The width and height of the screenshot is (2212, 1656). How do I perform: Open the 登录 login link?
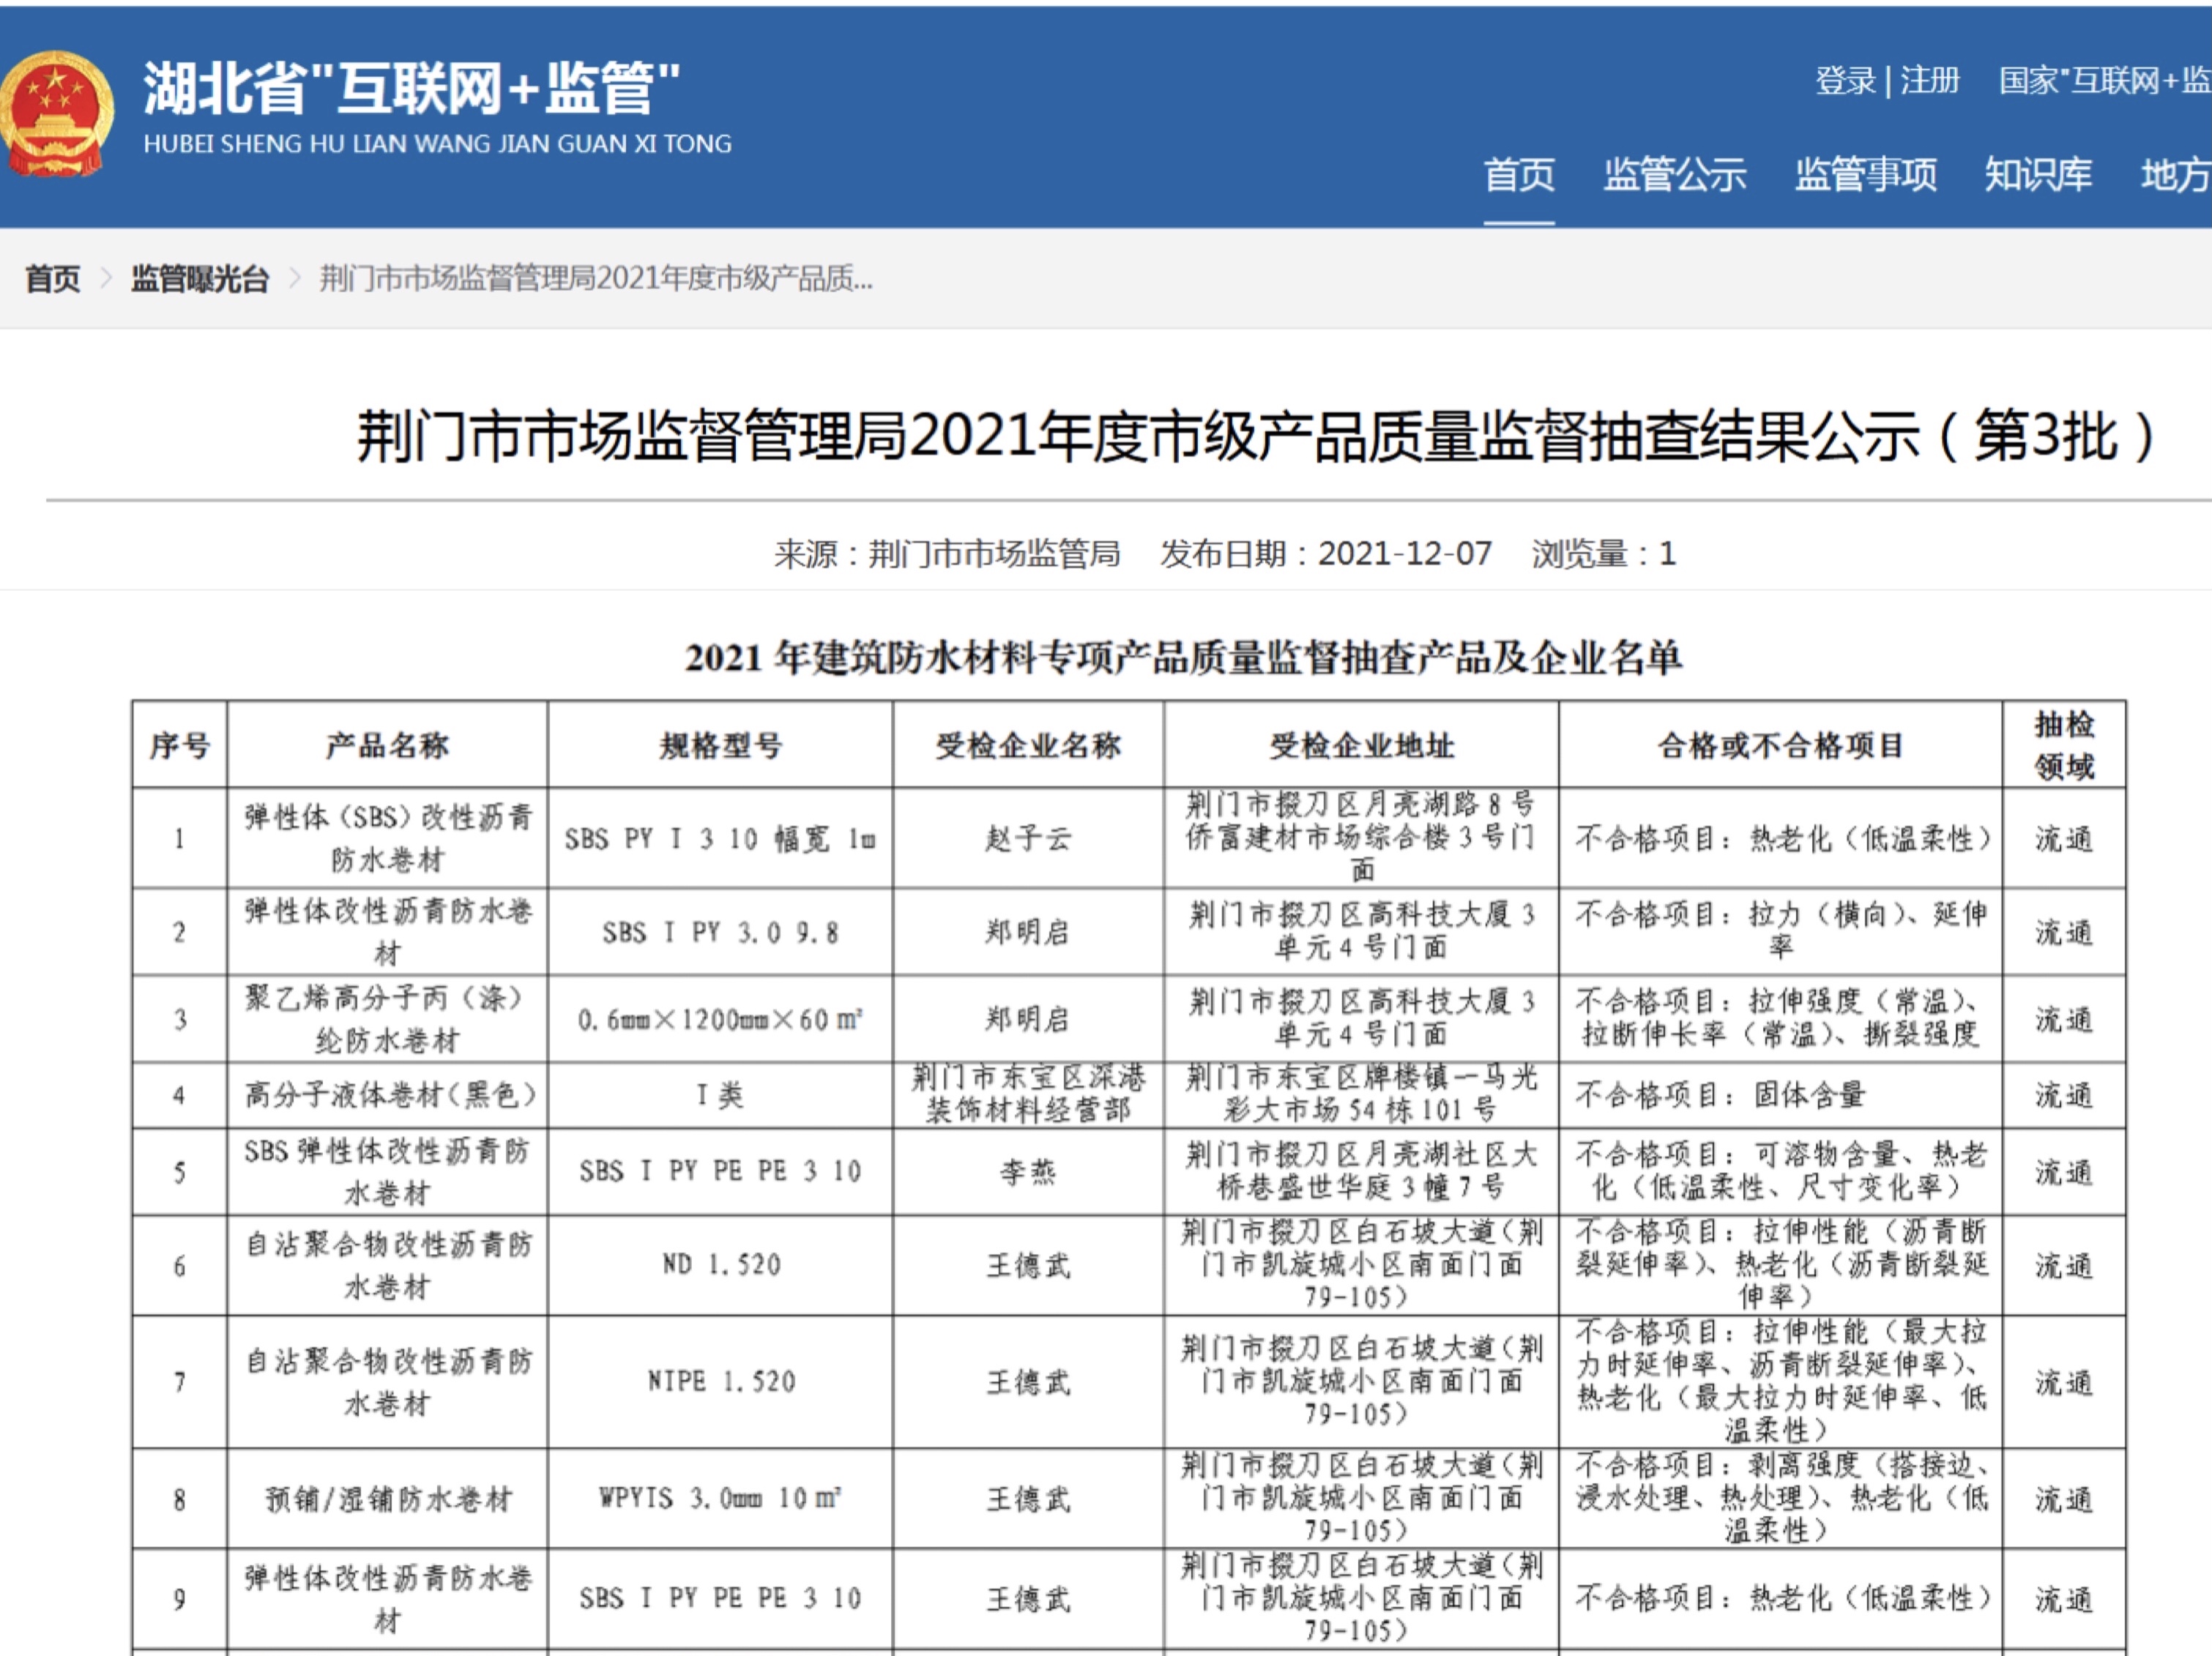(x=1845, y=81)
